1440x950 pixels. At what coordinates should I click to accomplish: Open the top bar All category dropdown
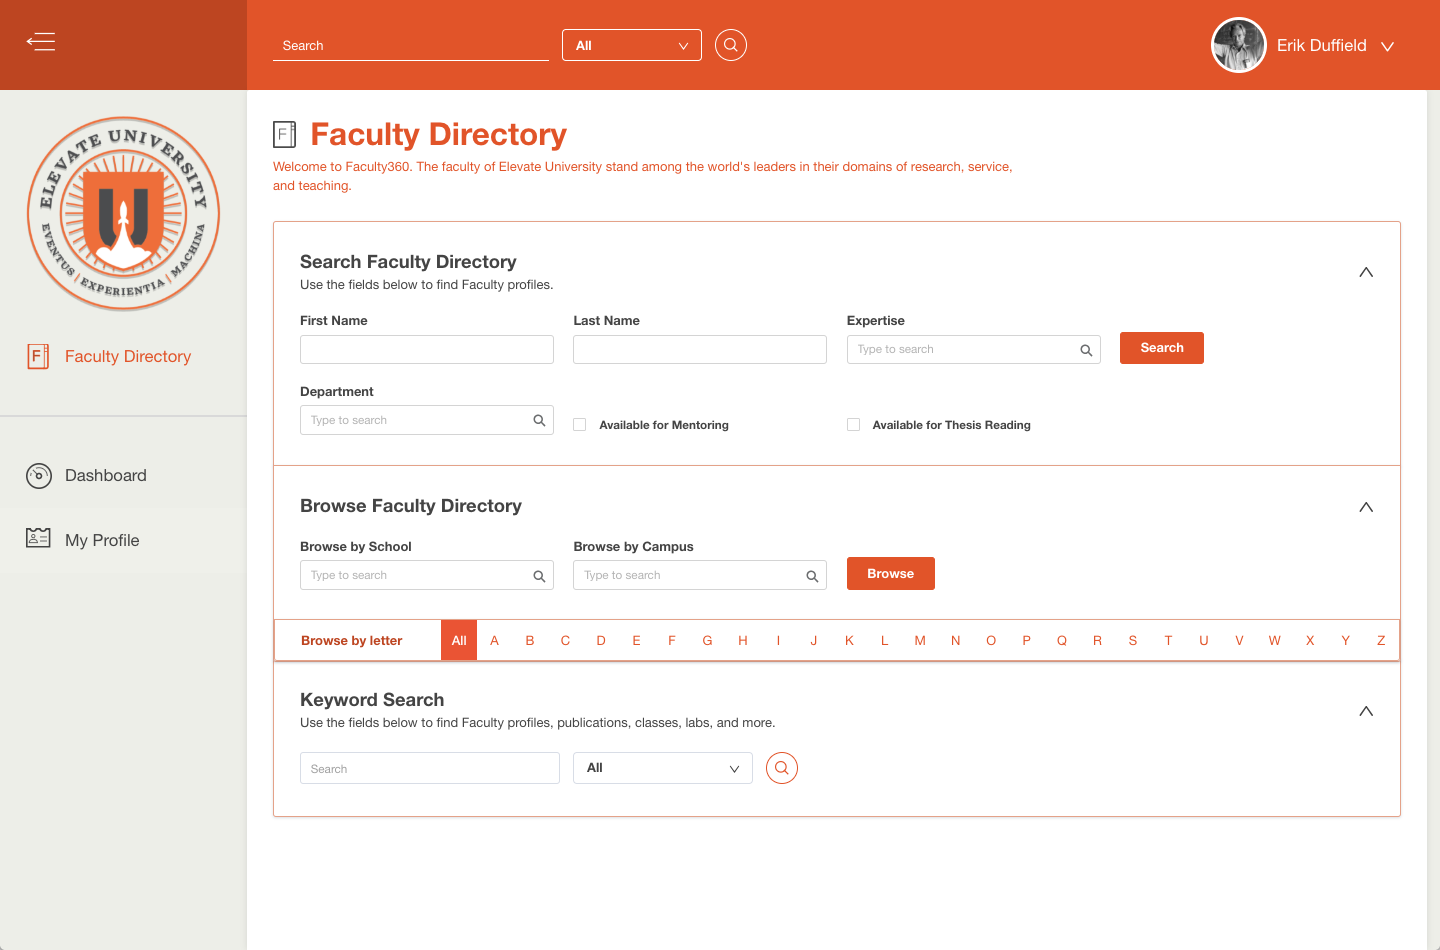pyautogui.click(x=632, y=45)
